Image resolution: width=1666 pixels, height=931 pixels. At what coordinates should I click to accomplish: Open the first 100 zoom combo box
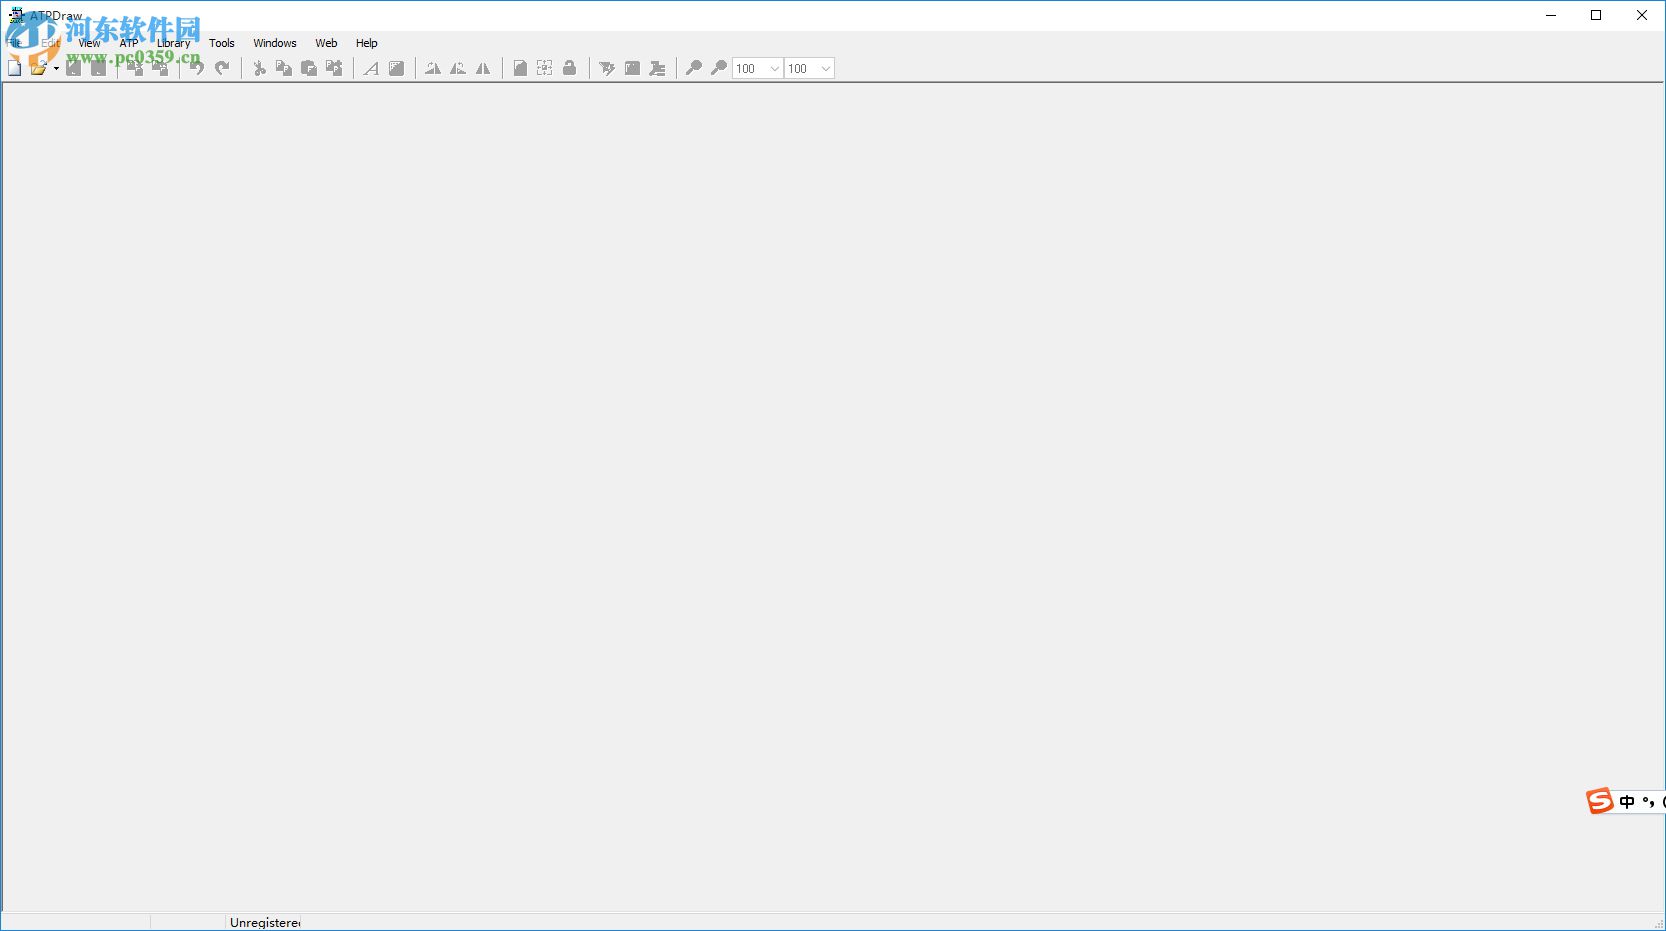(757, 68)
